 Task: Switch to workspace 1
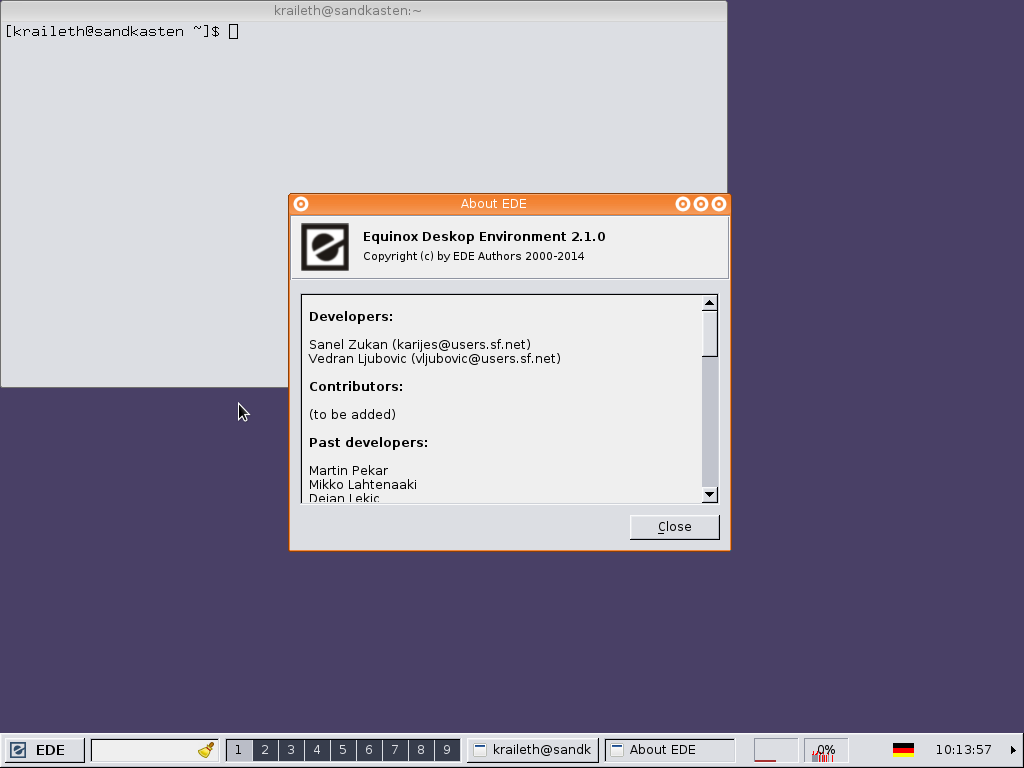[239, 750]
